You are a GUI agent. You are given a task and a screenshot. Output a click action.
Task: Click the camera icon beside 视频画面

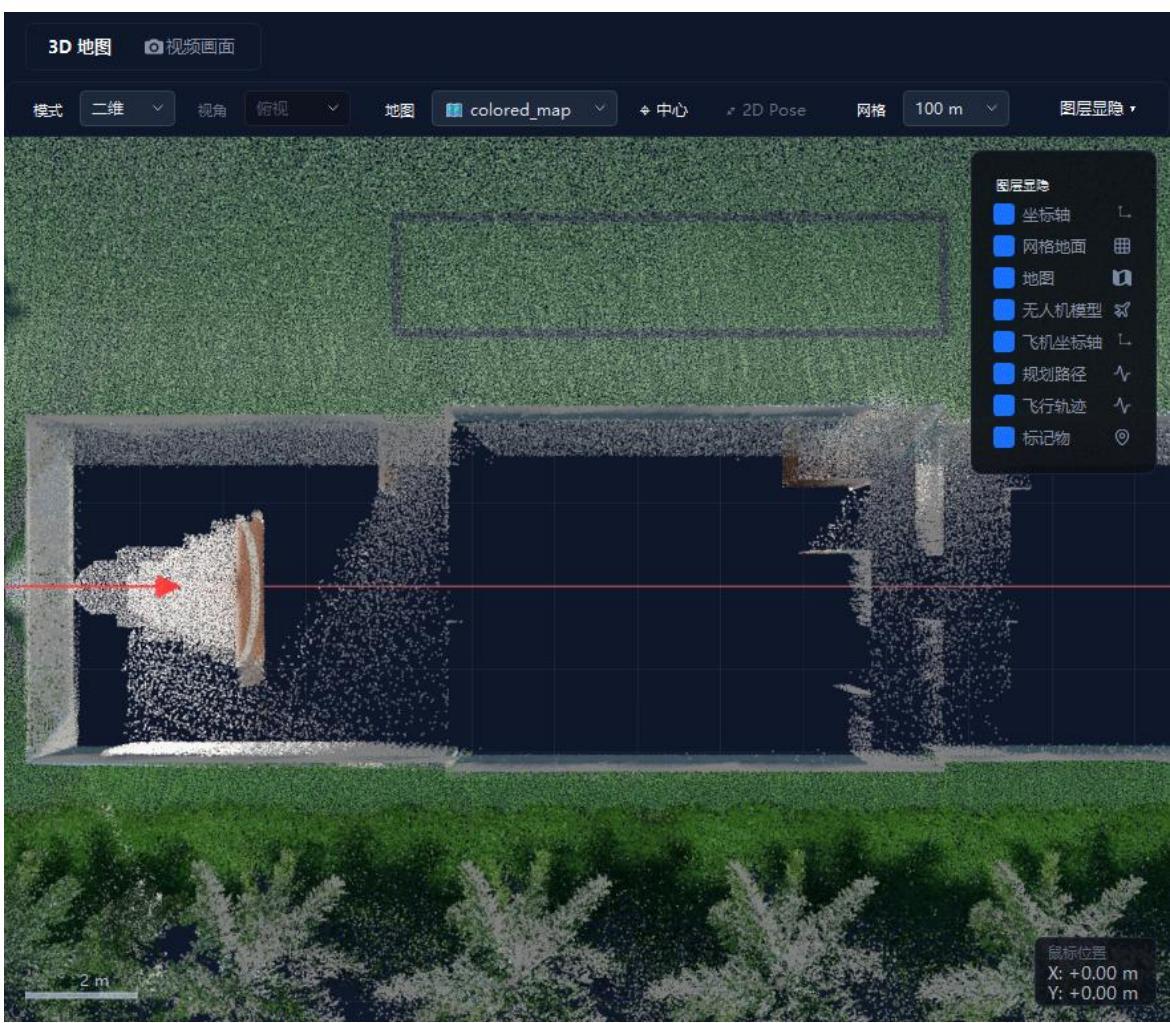coord(153,47)
